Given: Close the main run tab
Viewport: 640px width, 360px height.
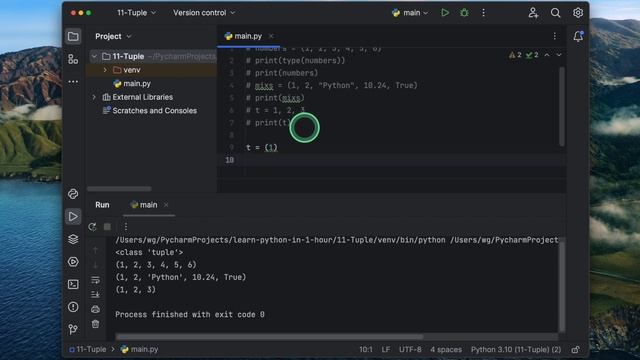Looking at the screenshot, I should [166, 205].
